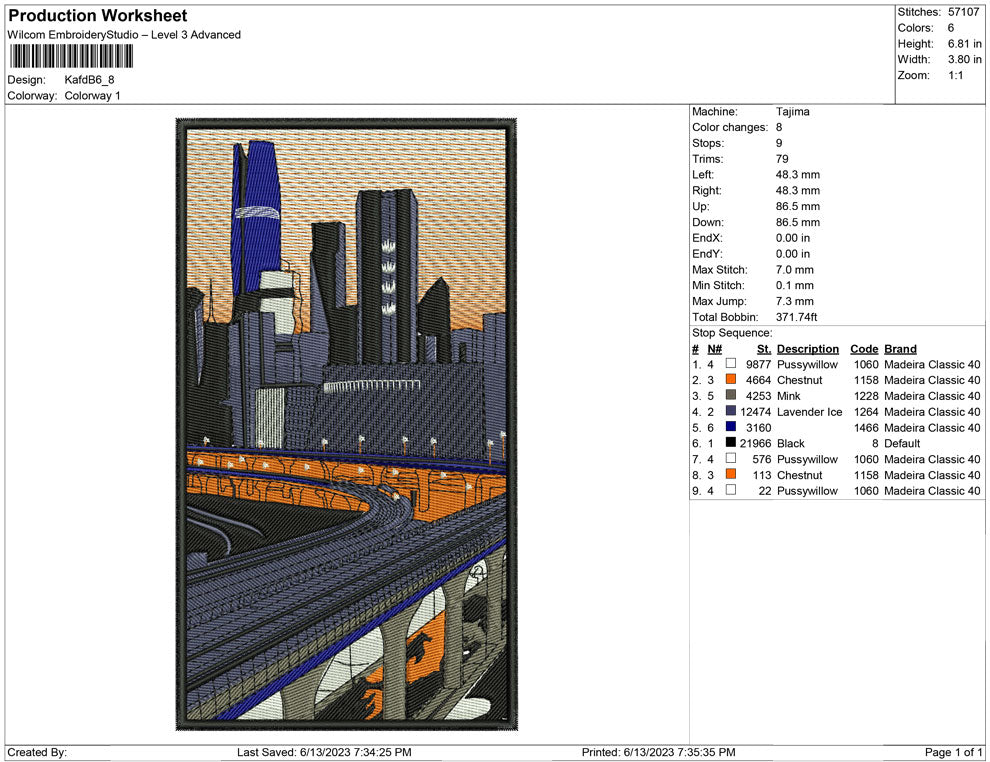Image resolution: width=990 pixels, height=762 pixels.
Task: Click the white swatch for stop 1 (9877 stitches)
Action: (731, 364)
